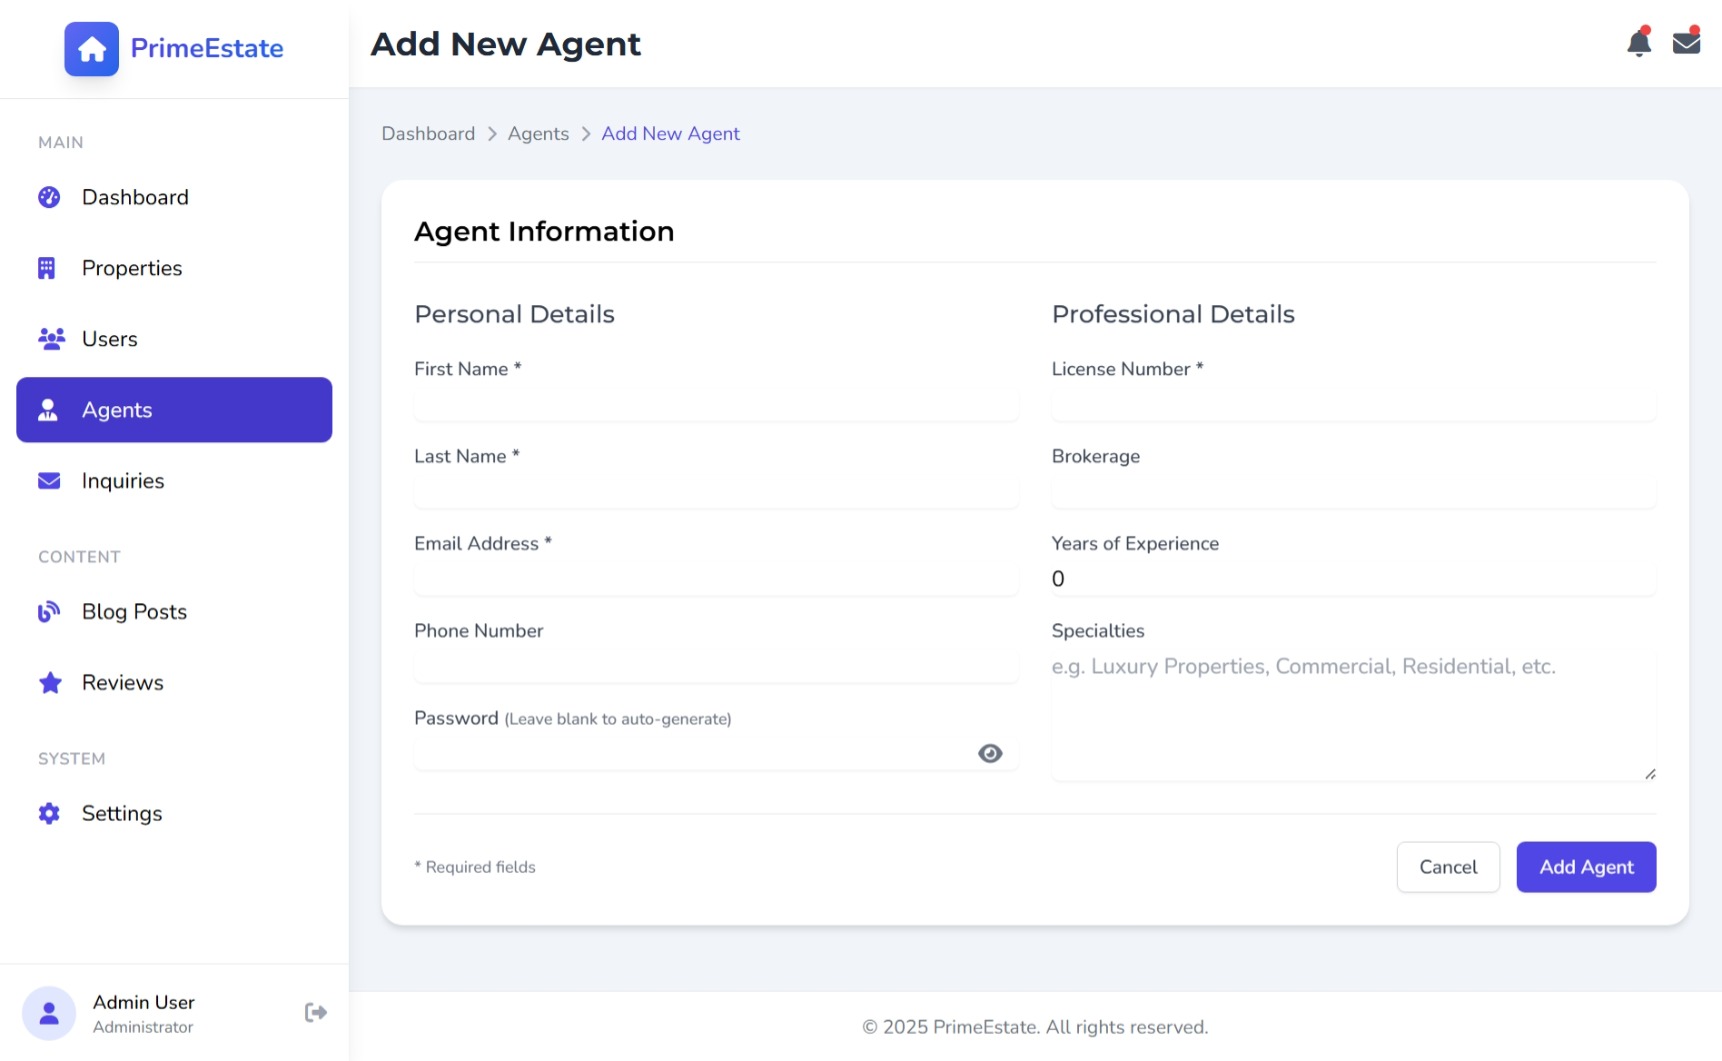Click the PrimeEstate home logo icon
Image resolution: width=1722 pixels, height=1061 pixels.
pyautogui.click(x=92, y=49)
